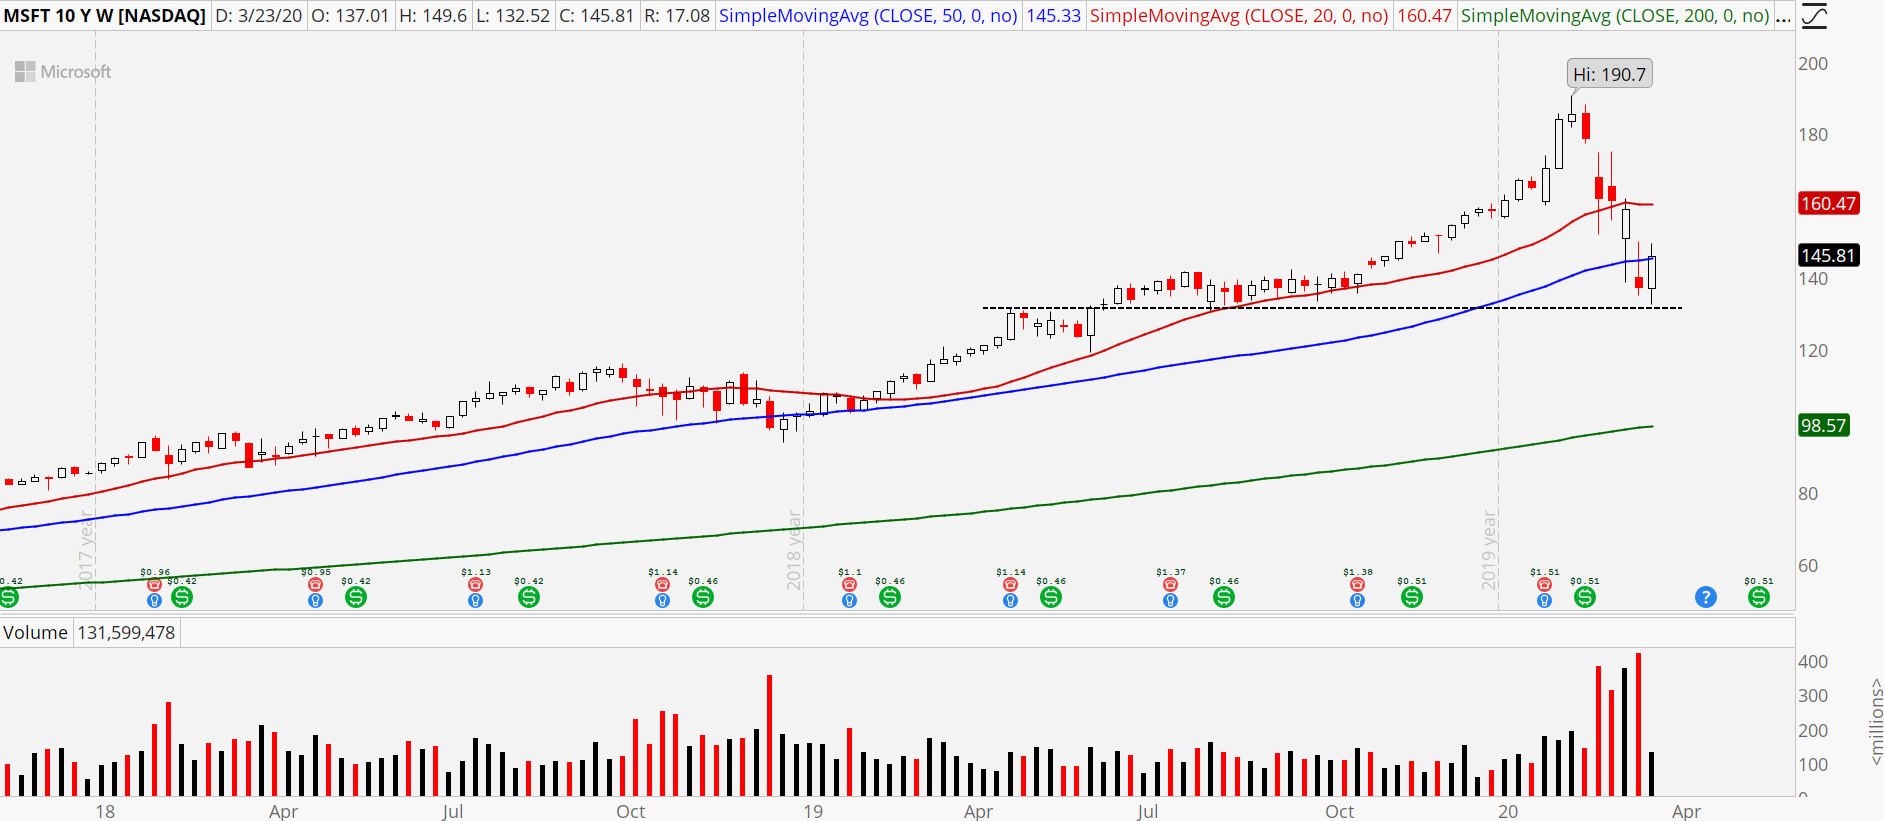Click the earnings phone icon labeled $1.1
Viewport: 1884px width, 821px height.
click(849, 585)
